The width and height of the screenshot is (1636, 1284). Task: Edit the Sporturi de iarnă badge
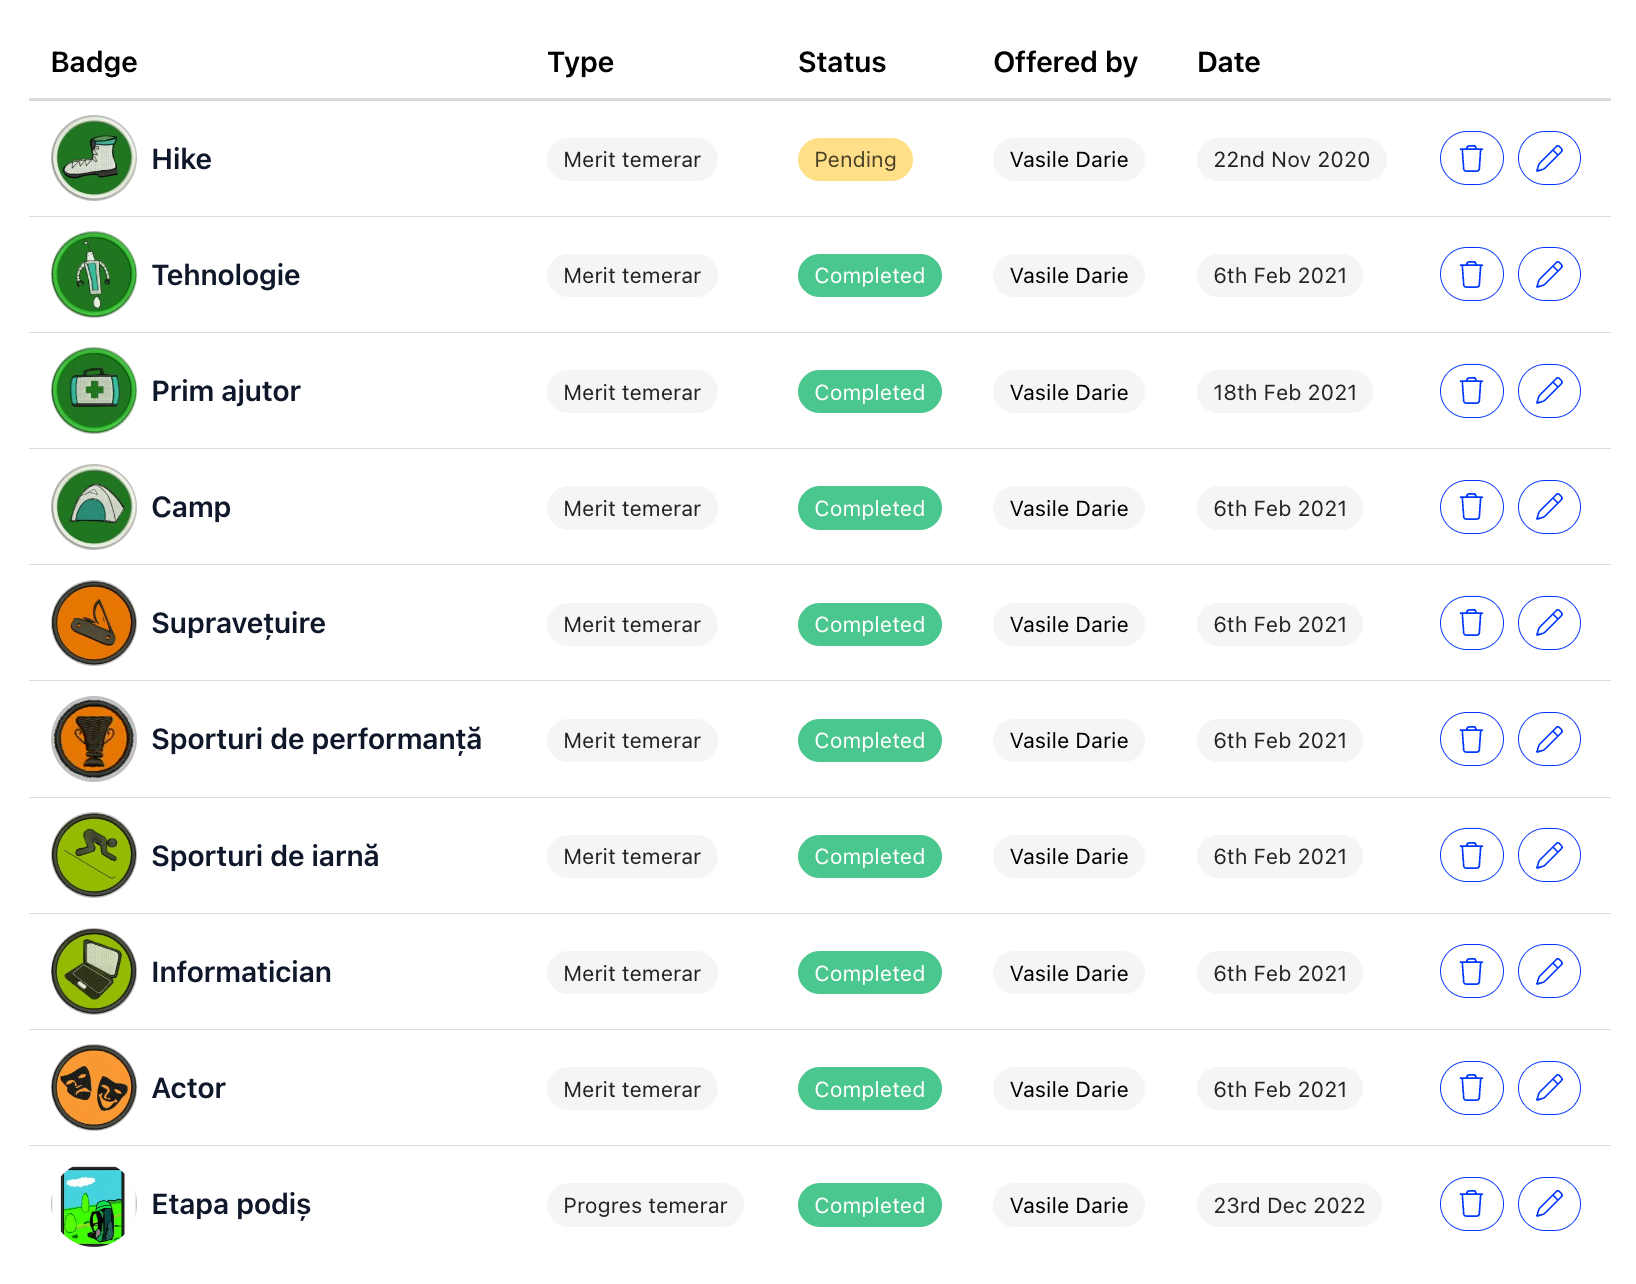pyautogui.click(x=1549, y=855)
